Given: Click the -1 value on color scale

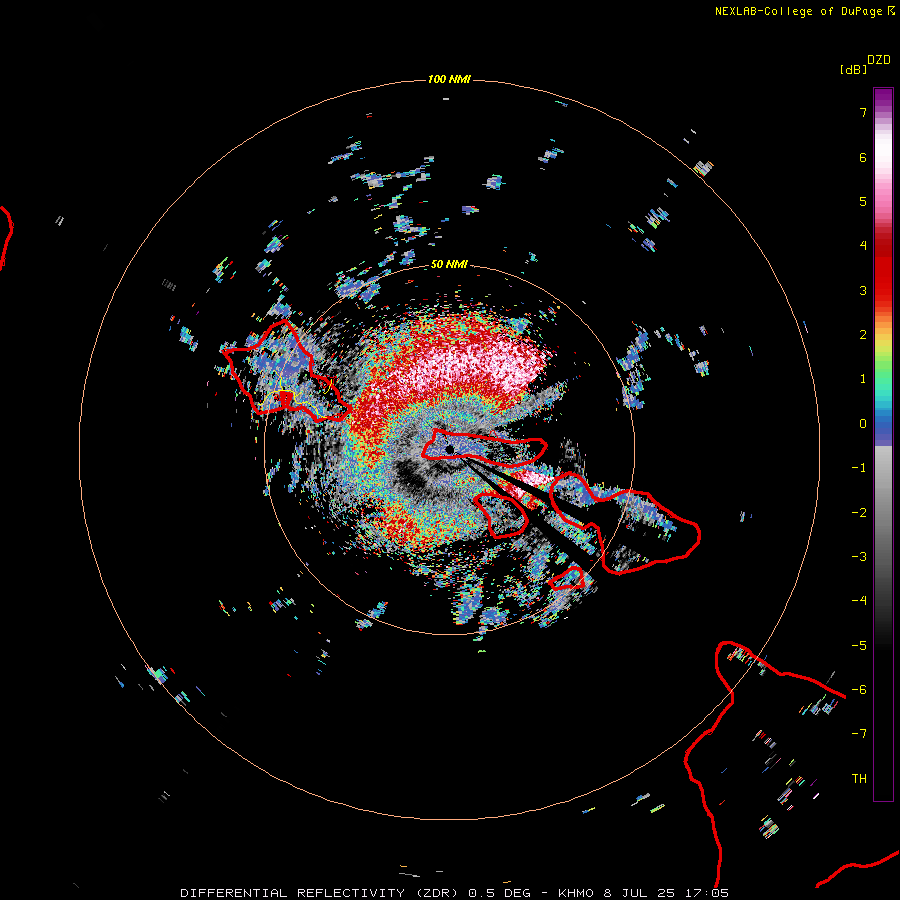Looking at the screenshot, I should [859, 468].
